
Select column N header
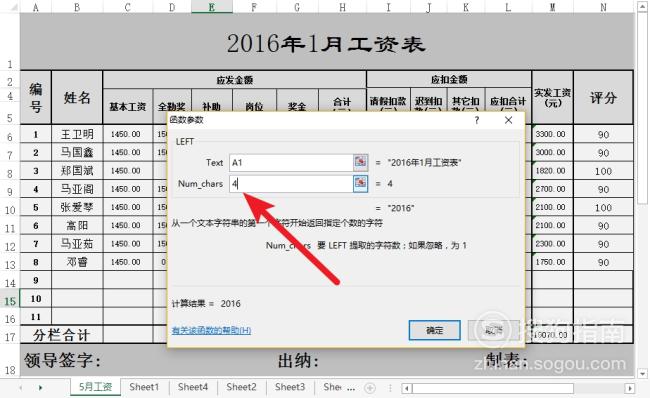(x=603, y=7)
